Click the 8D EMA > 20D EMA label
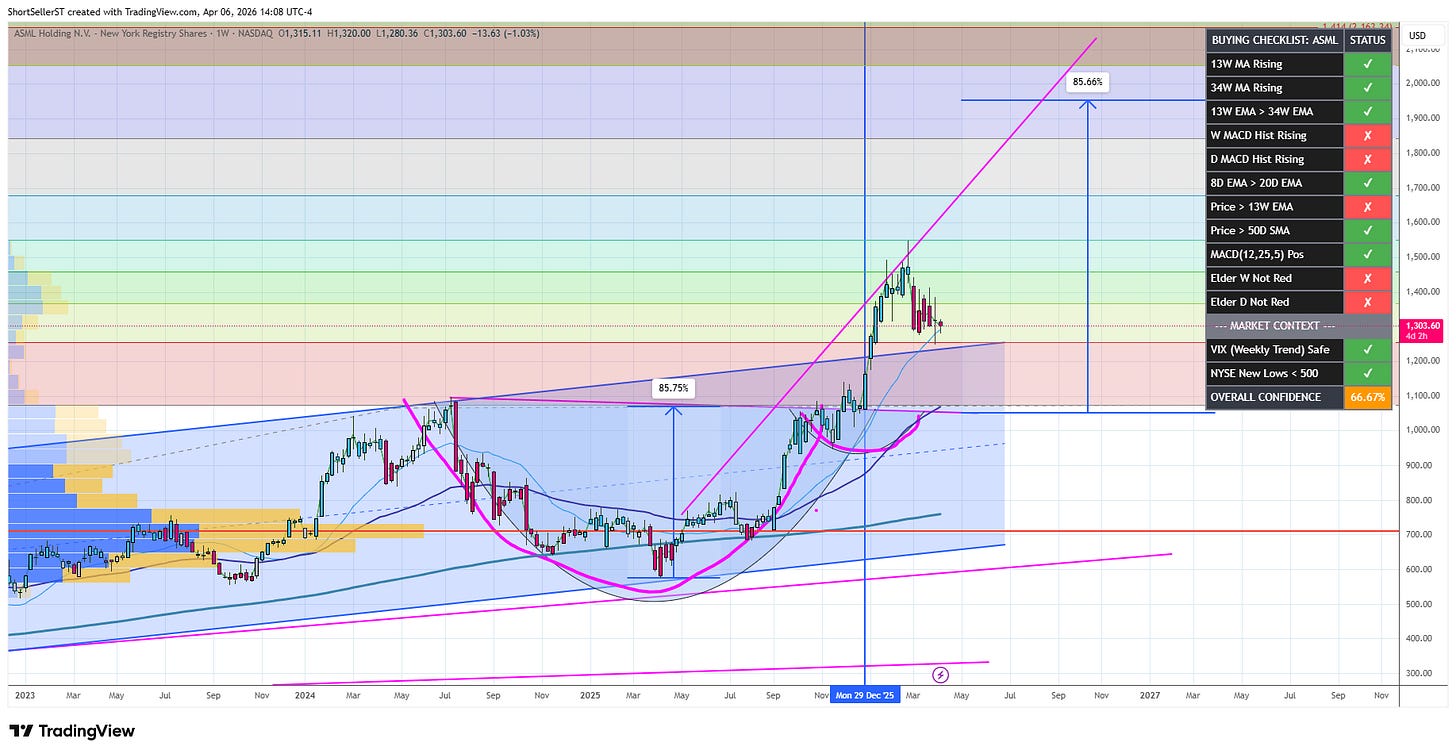The image size is (1456, 755). pos(1255,183)
